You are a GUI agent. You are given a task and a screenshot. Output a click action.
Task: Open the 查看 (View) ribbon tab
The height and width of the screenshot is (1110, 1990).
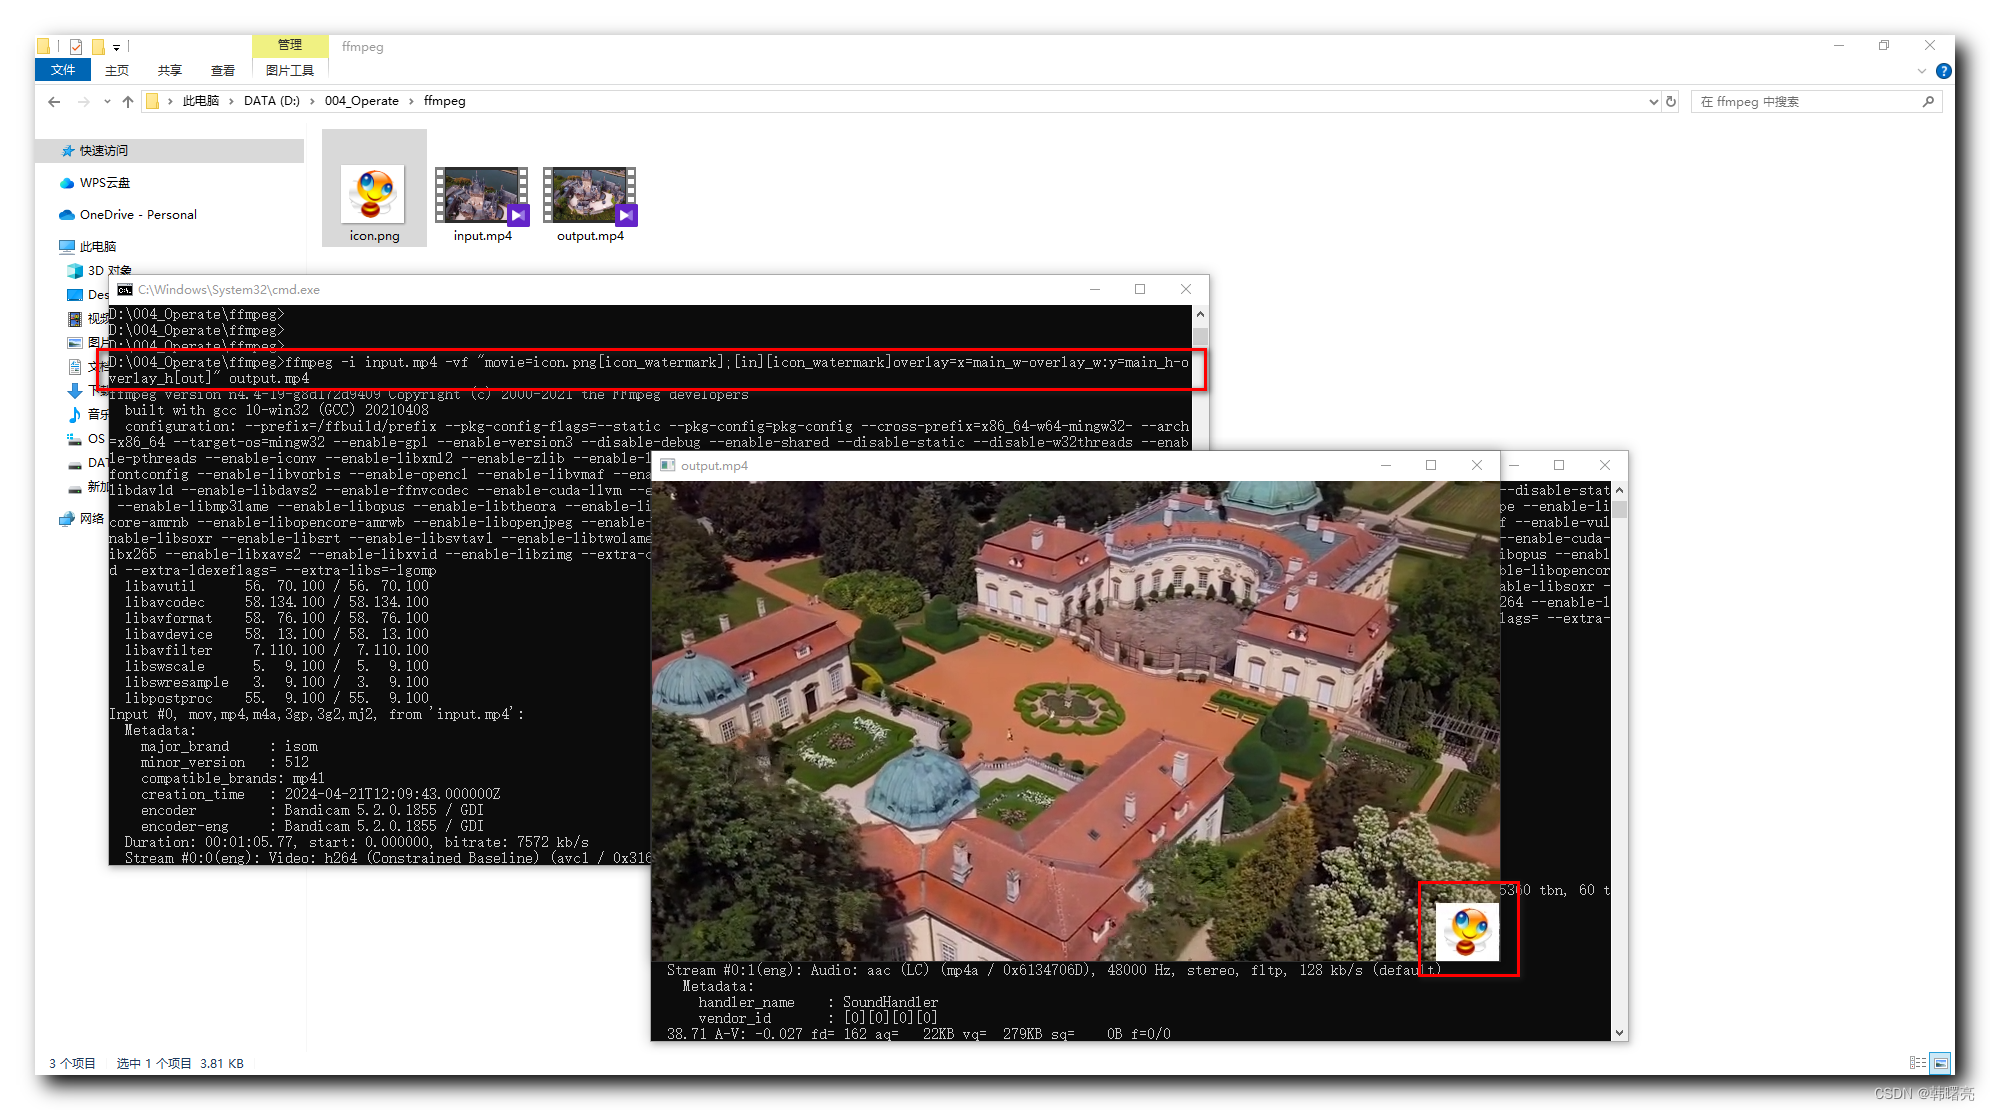click(x=223, y=70)
